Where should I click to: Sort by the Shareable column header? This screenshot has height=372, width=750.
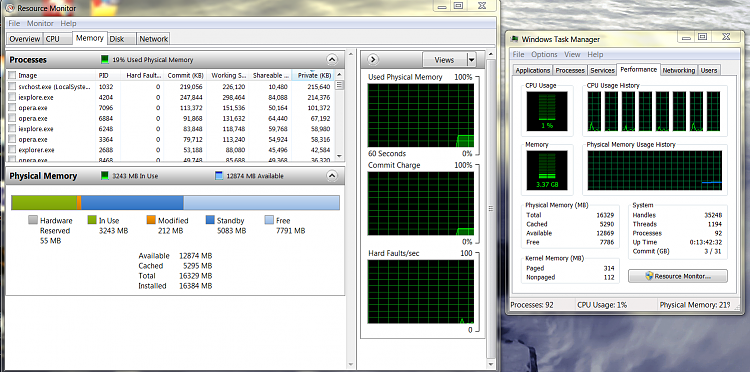(x=270, y=75)
